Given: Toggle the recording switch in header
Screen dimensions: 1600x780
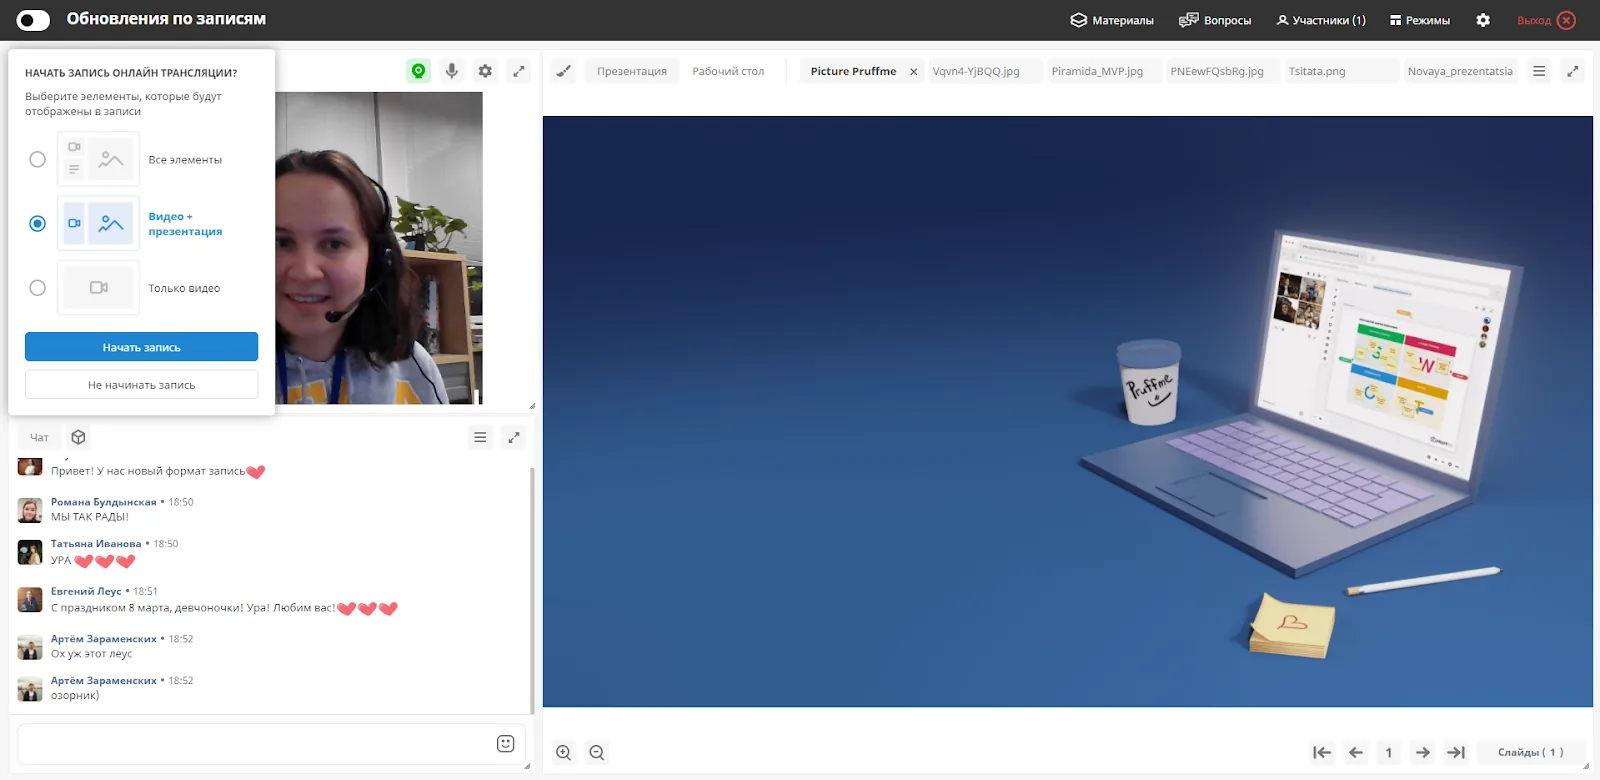Looking at the screenshot, I should [x=34, y=20].
